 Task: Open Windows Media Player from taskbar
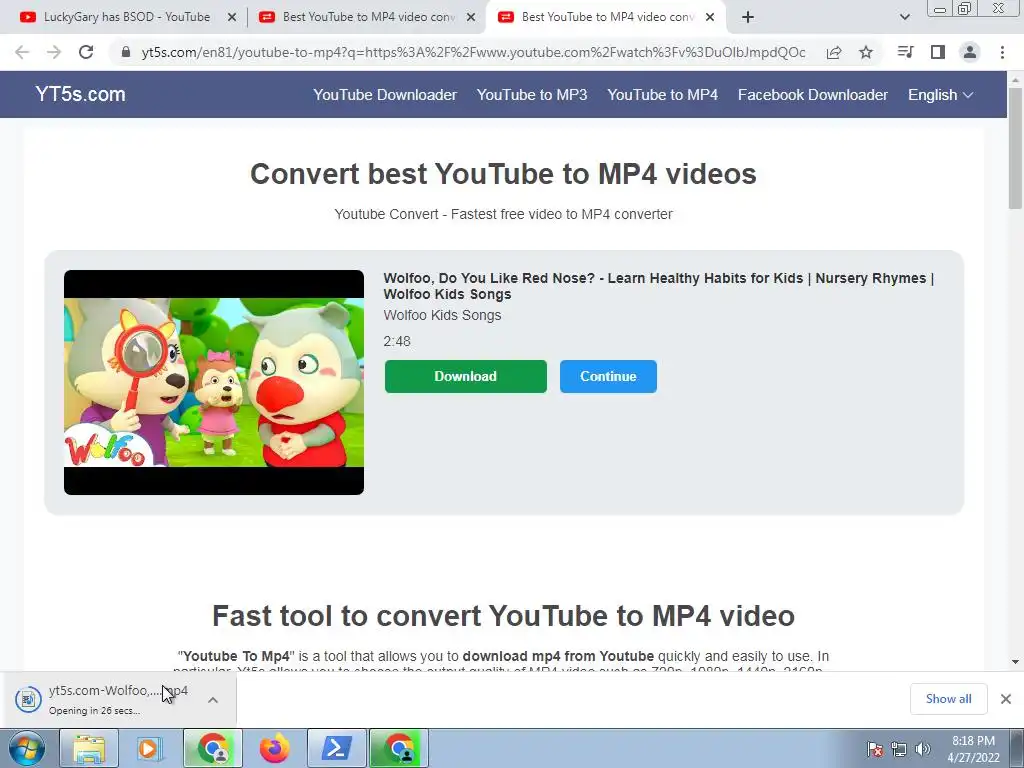(150, 748)
